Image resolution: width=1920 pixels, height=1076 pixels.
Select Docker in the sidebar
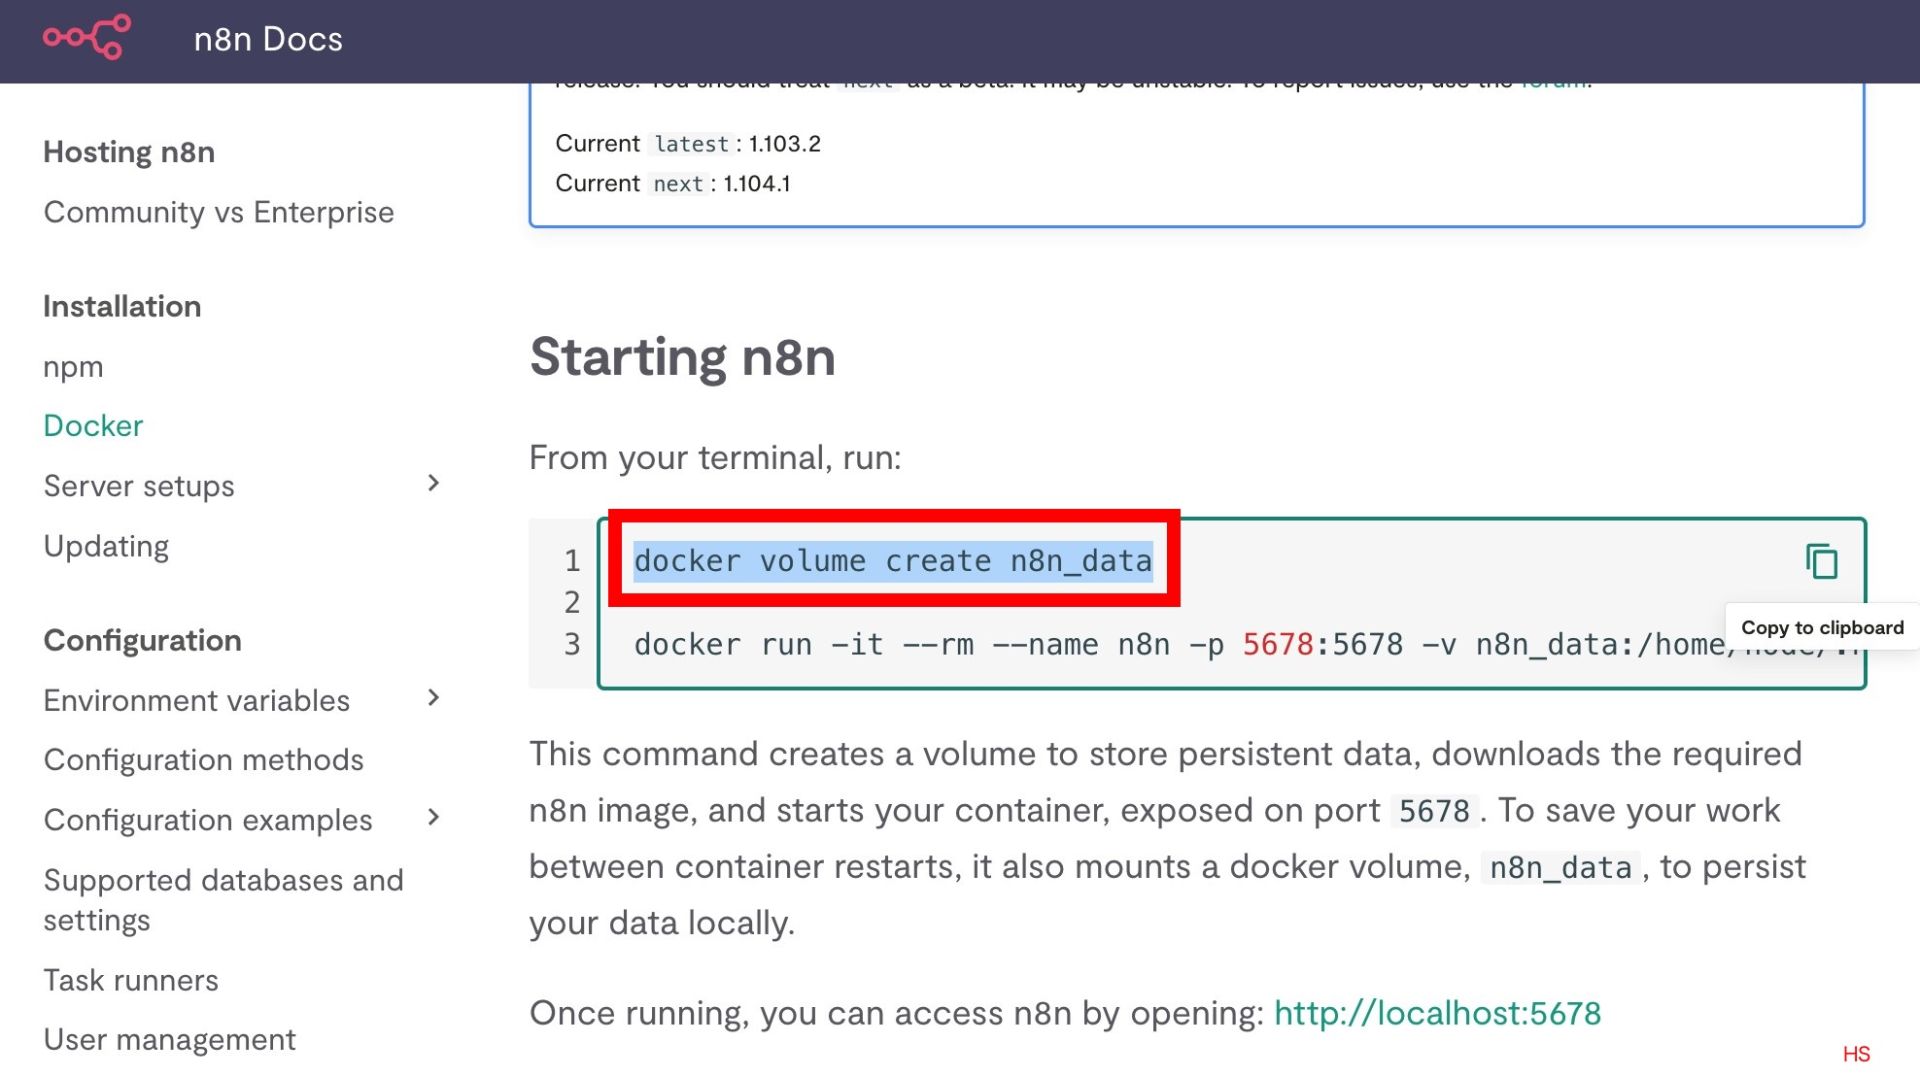[x=93, y=426]
